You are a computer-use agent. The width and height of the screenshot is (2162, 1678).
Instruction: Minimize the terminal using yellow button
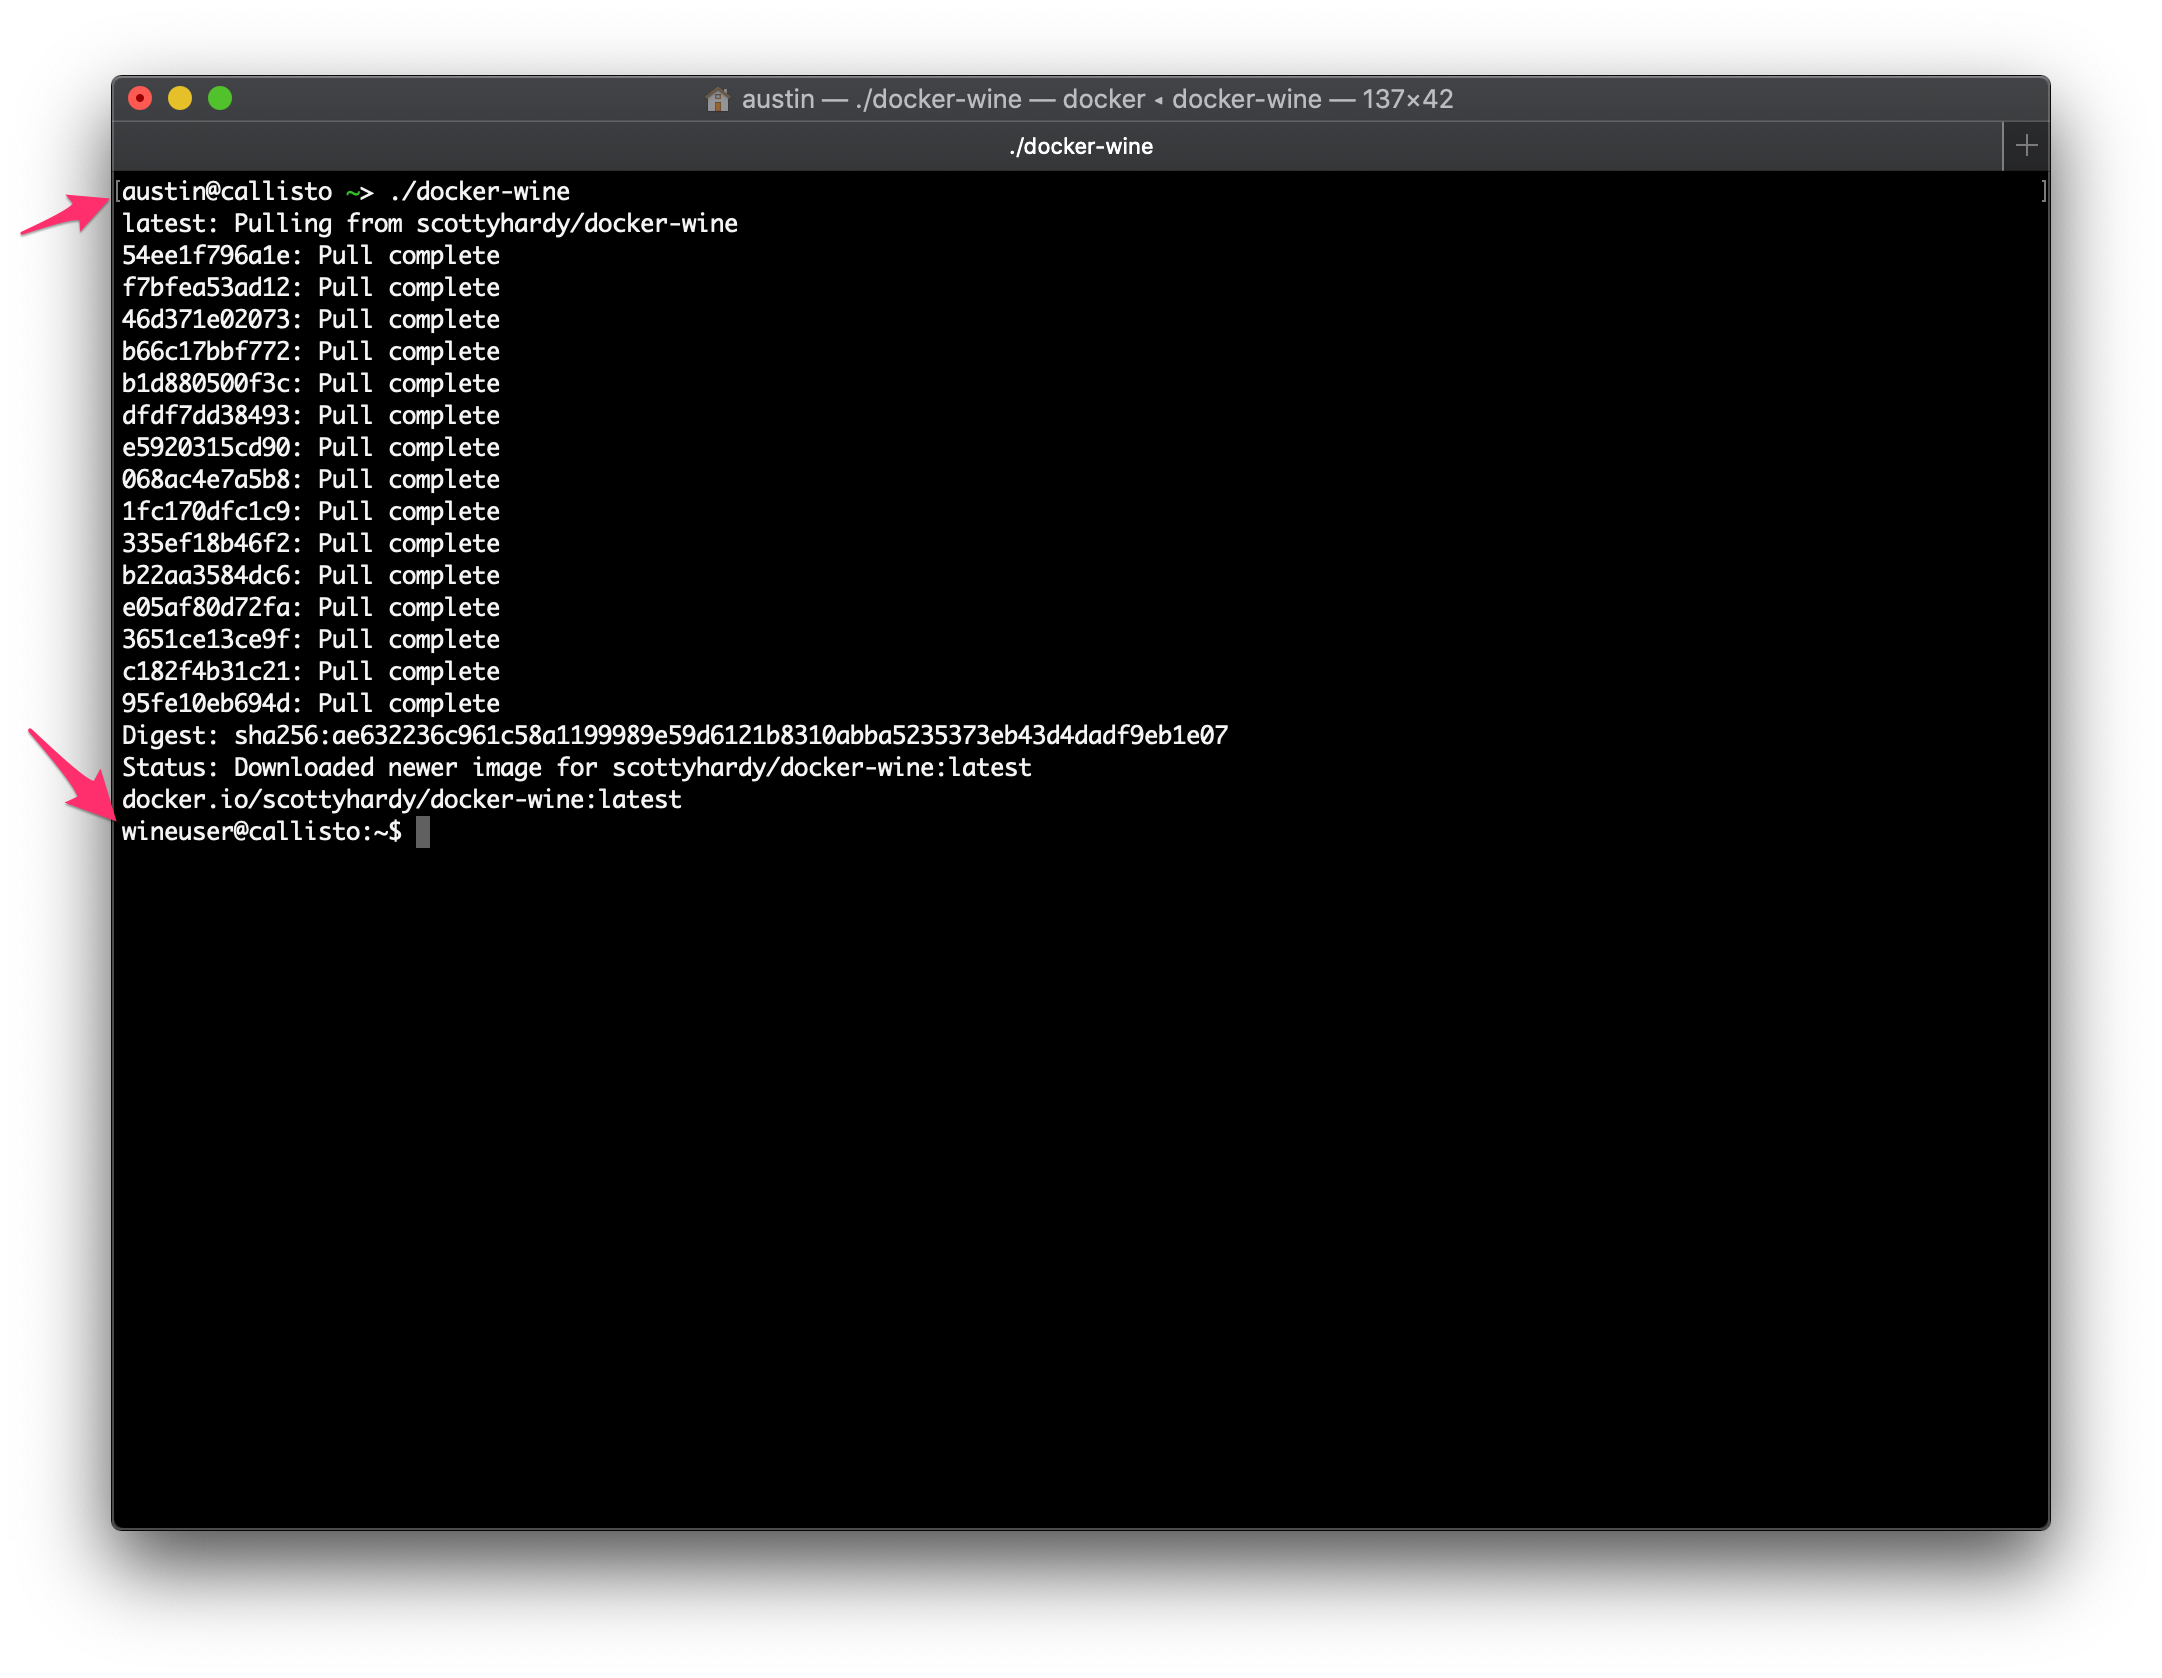click(180, 98)
